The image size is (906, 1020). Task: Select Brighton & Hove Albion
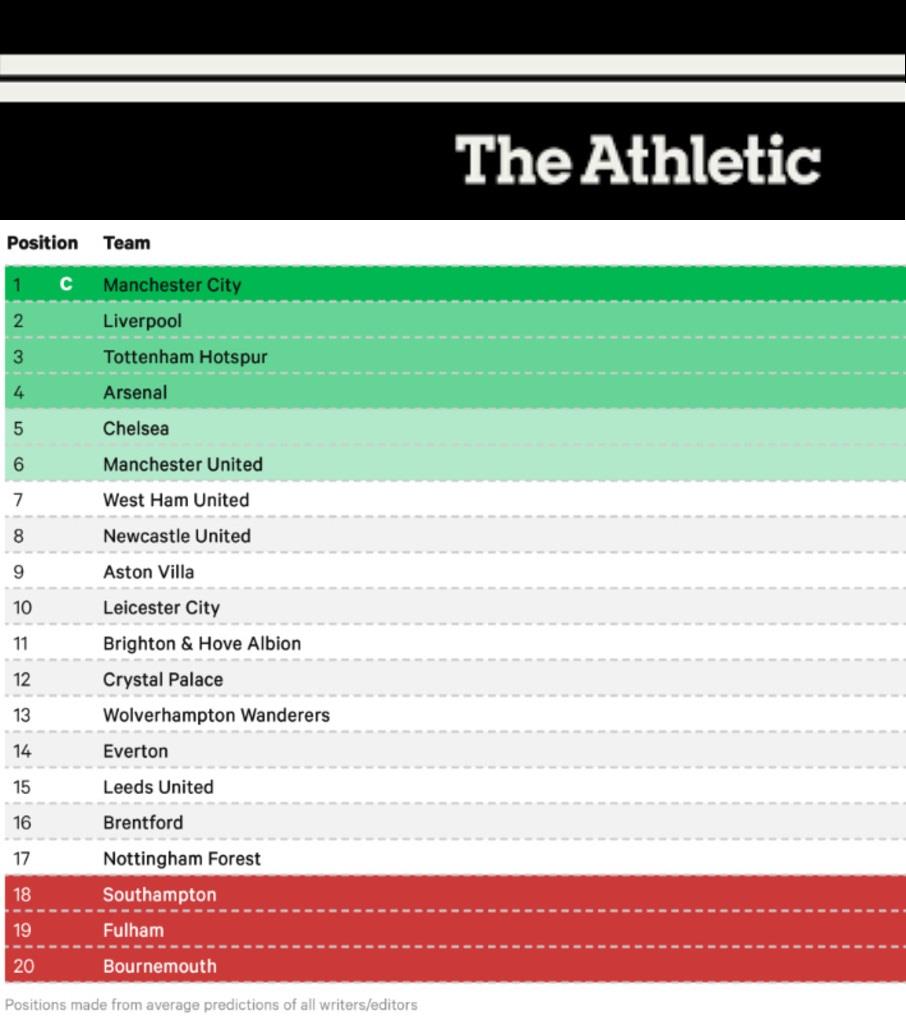coord(202,644)
